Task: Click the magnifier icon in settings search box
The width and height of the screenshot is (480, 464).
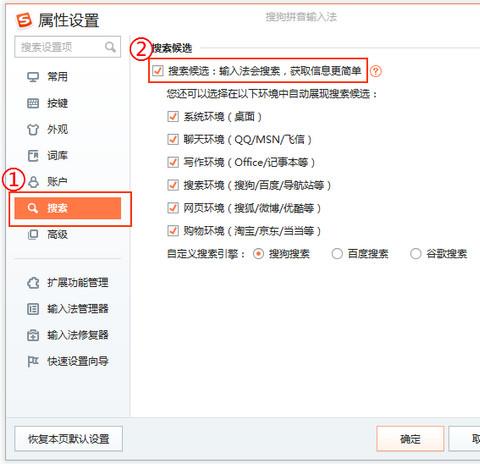Action: [110, 47]
